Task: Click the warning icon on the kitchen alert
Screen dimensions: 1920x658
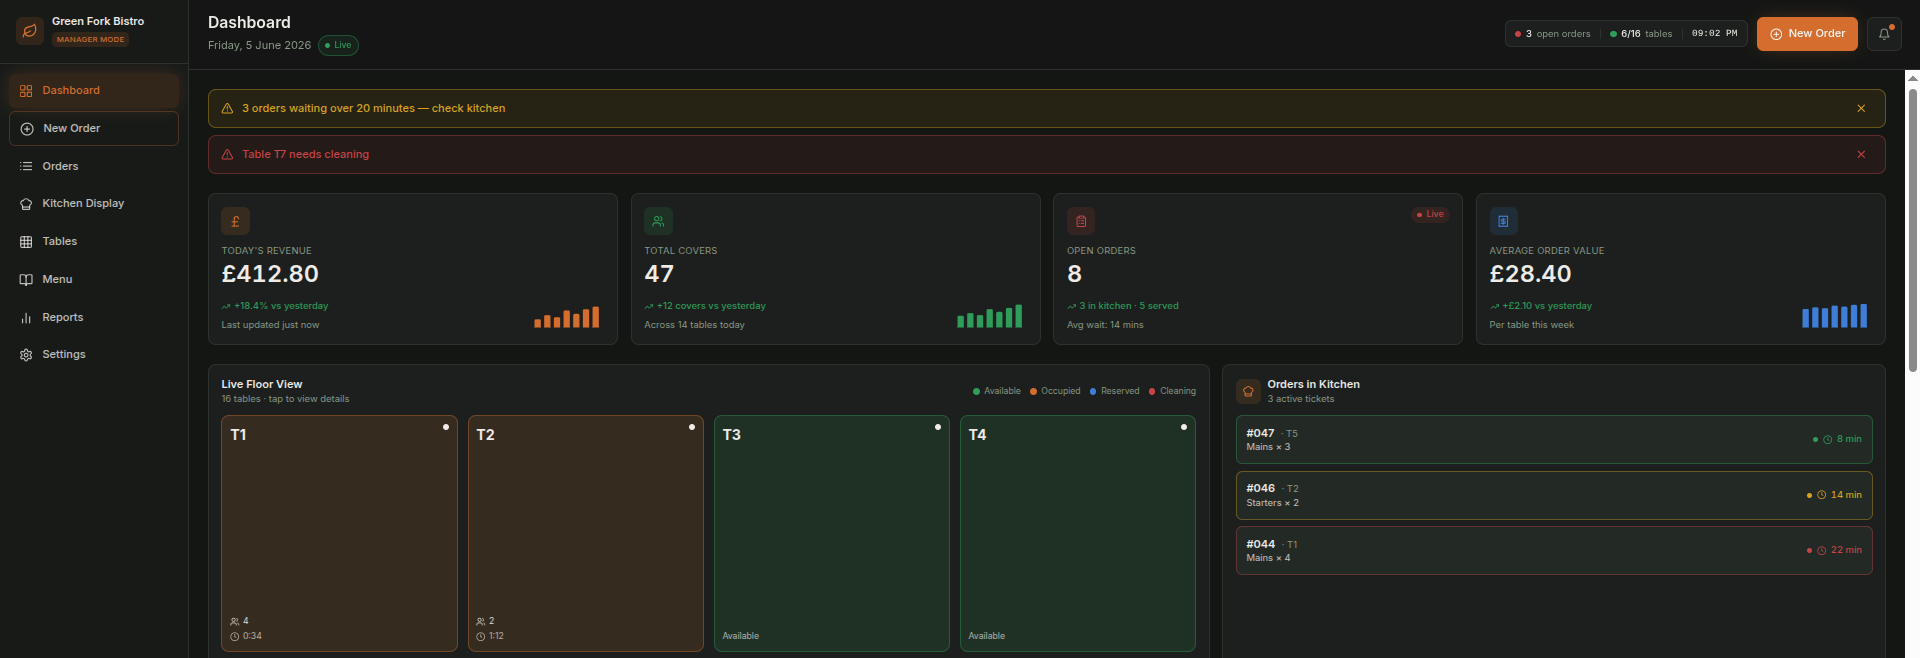Action: pyautogui.click(x=227, y=108)
